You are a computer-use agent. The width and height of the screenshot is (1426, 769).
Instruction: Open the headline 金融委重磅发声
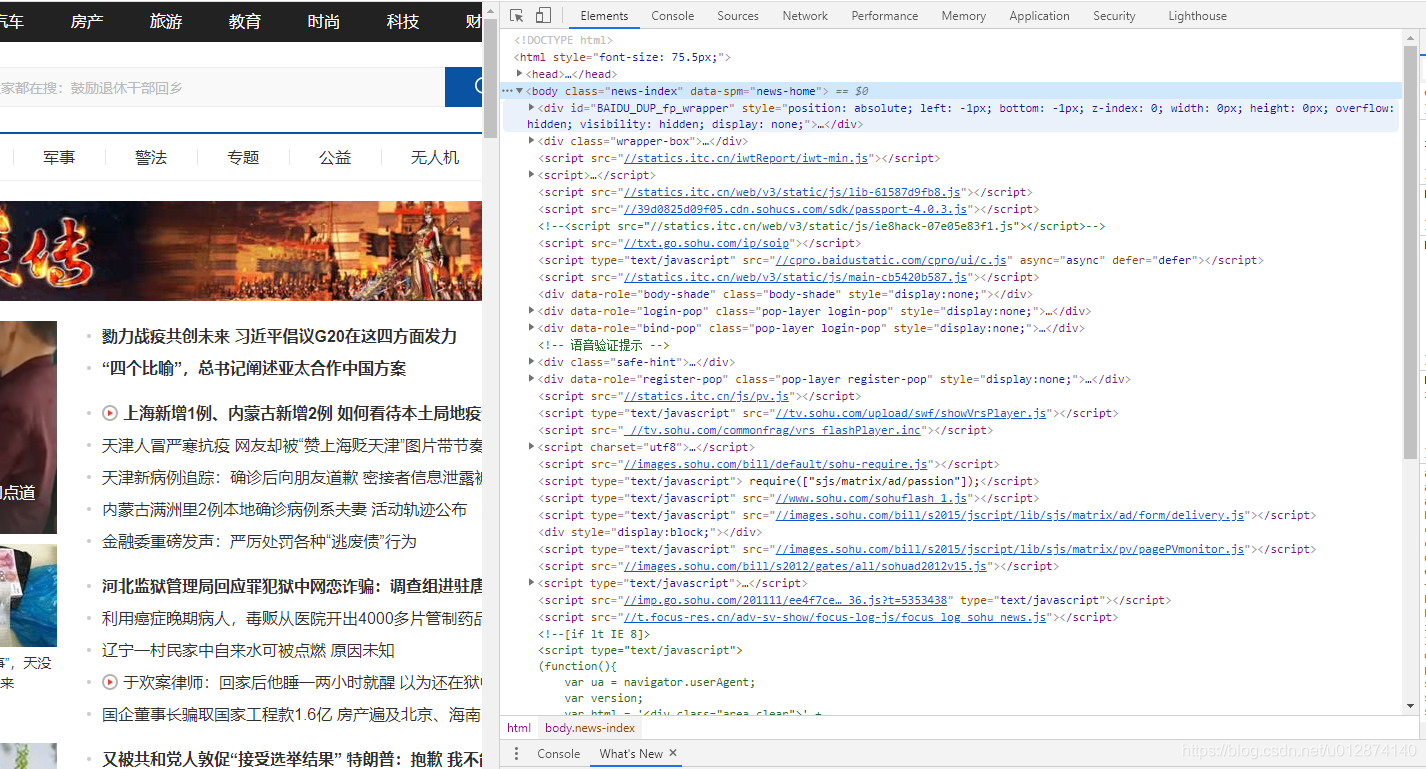tap(259, 541)
